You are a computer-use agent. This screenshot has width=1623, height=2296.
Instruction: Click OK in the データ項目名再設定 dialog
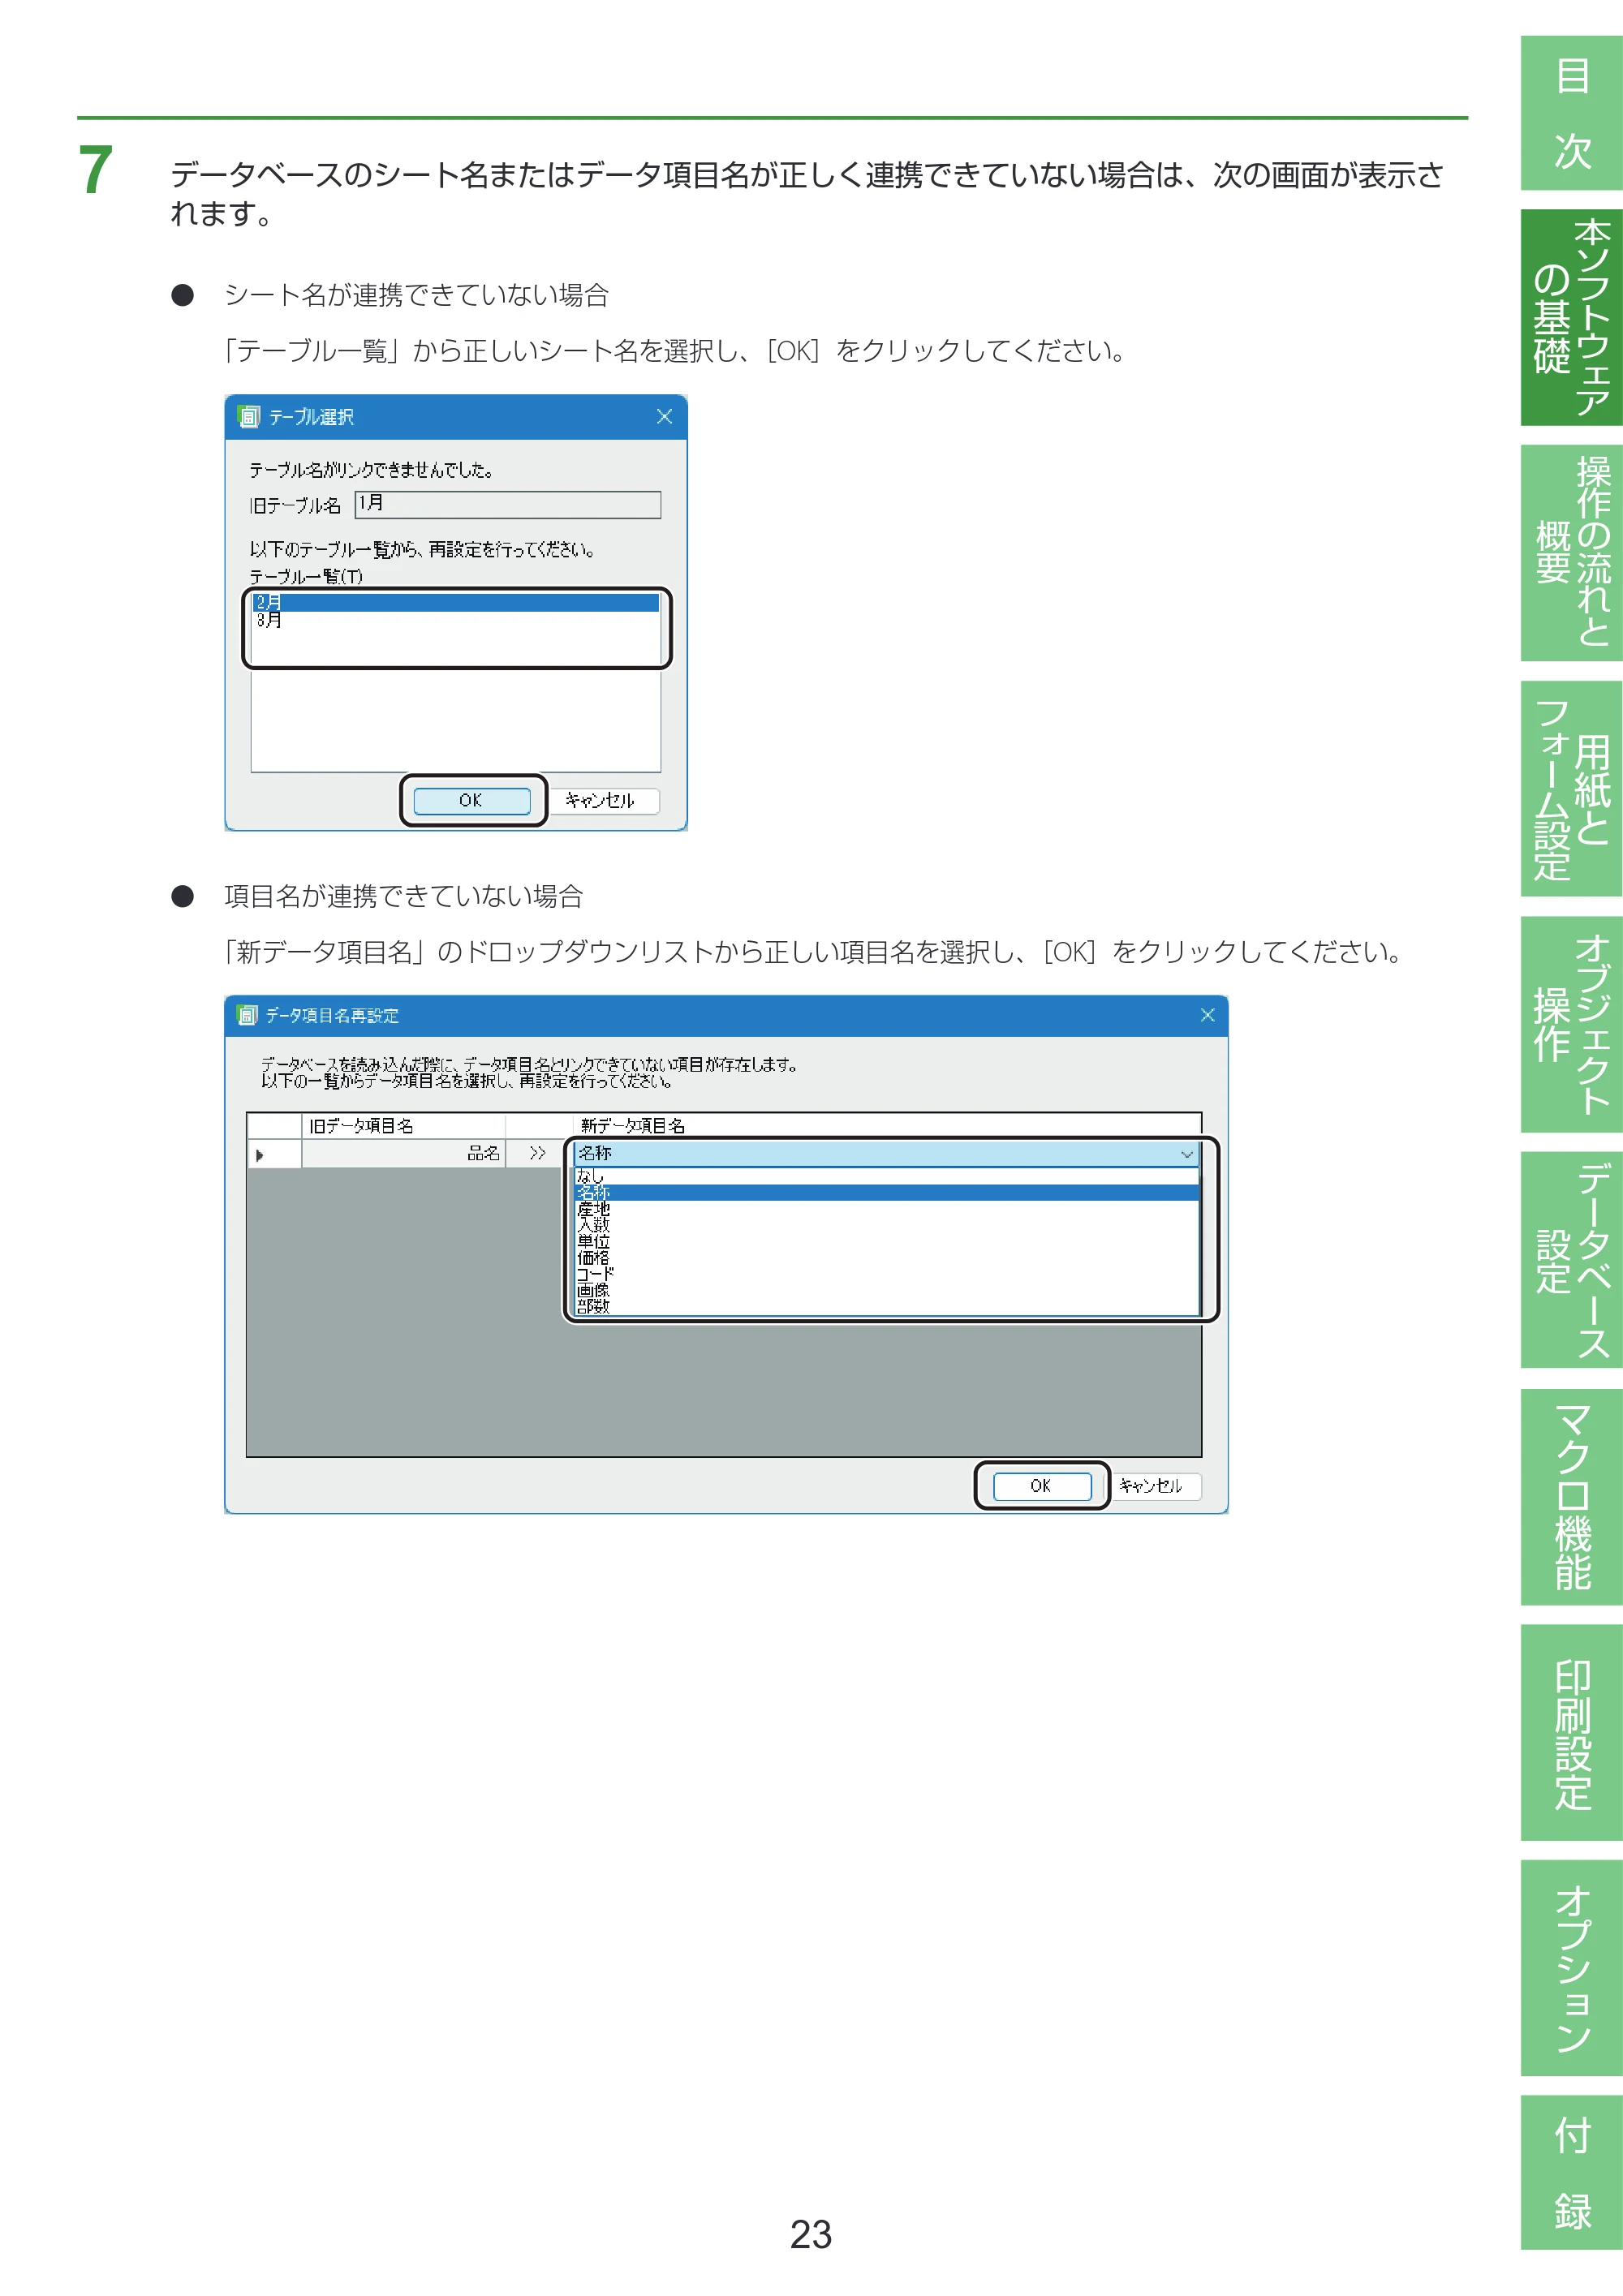click(x=1041, y=1486)
